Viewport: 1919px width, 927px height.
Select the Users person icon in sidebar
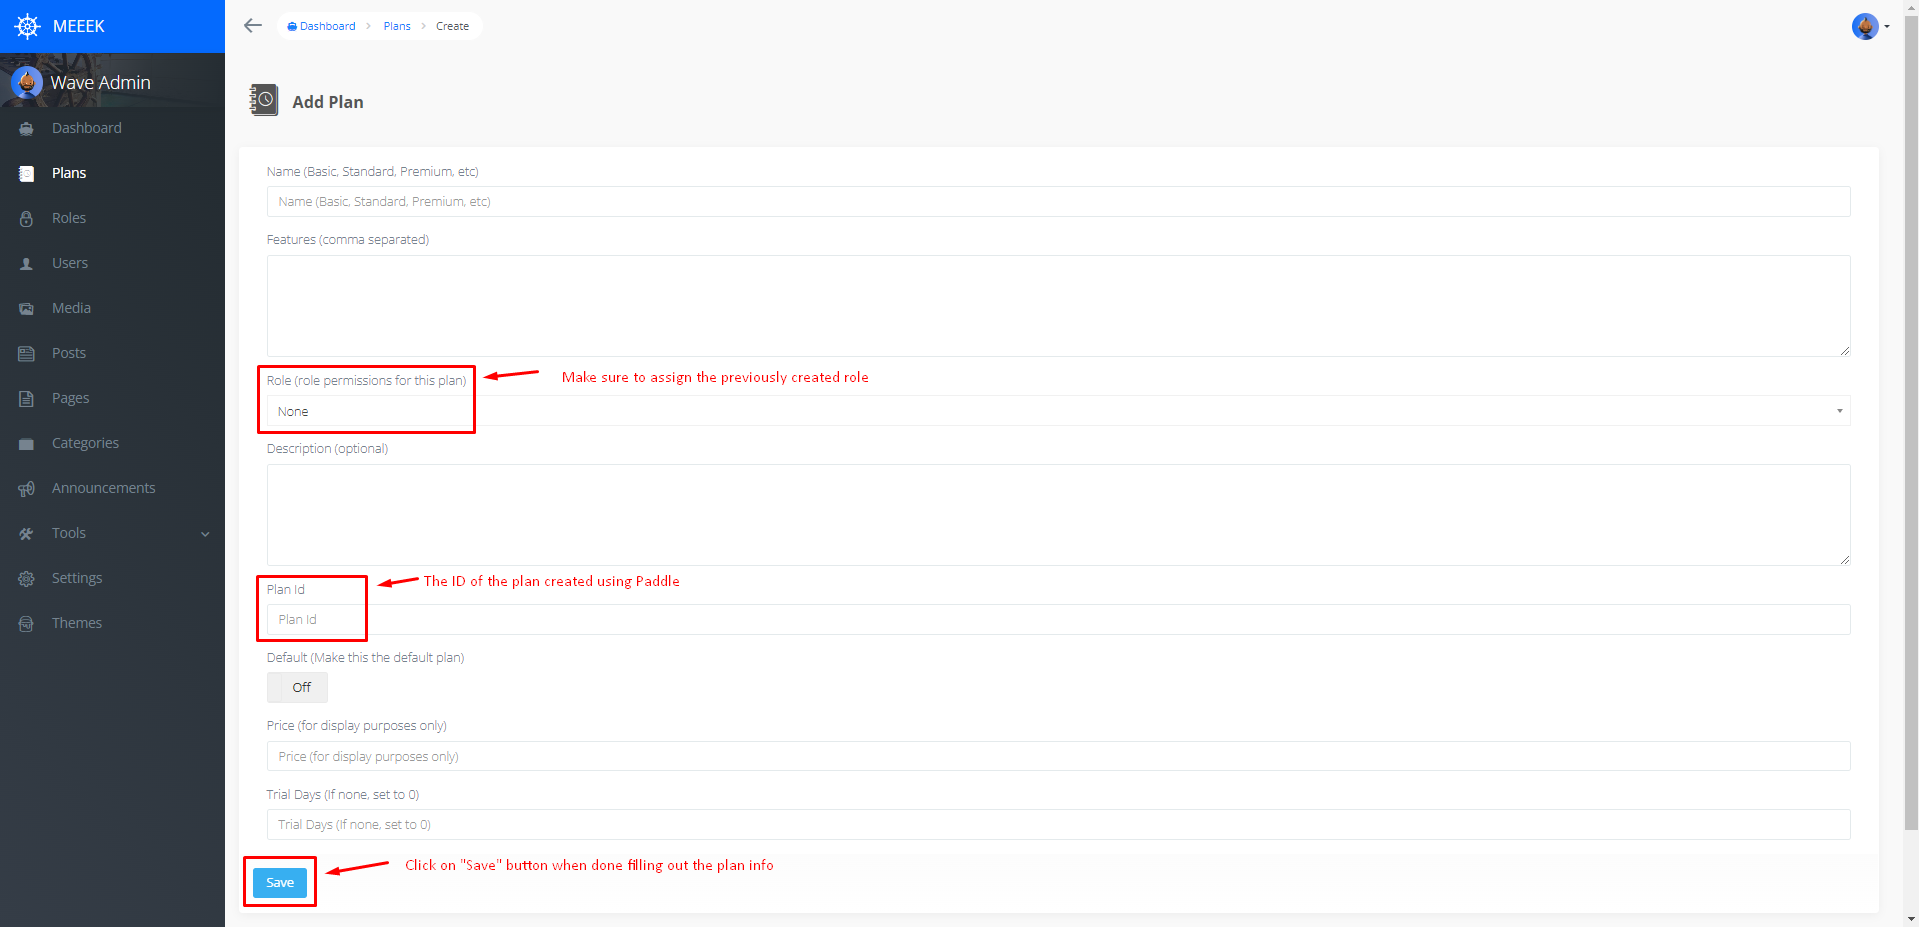26,263
